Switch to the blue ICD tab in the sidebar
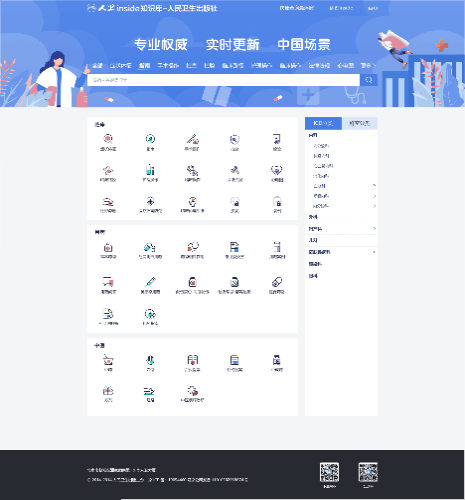Viewport: 465px width, 500px height. coord(323,123)
